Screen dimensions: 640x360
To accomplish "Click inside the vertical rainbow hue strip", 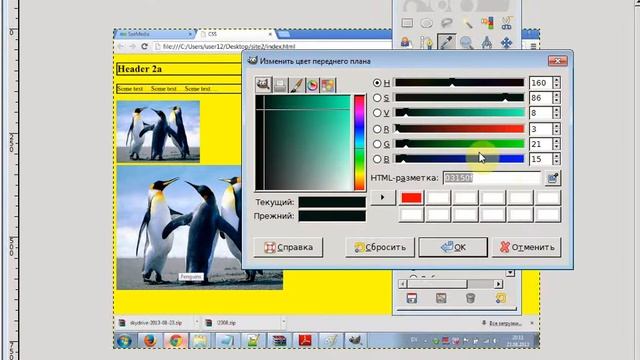I will pyautogui.click(x=359, y=142).
